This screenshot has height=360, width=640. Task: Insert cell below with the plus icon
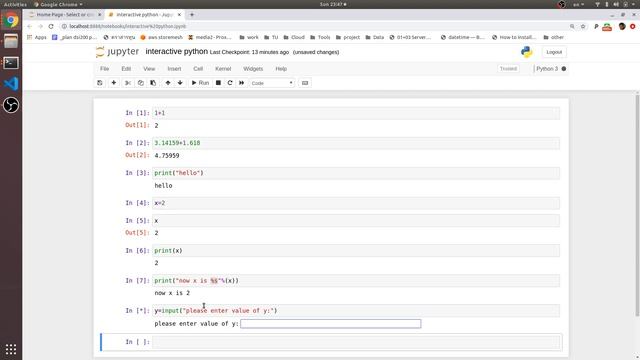pos(113,83)
